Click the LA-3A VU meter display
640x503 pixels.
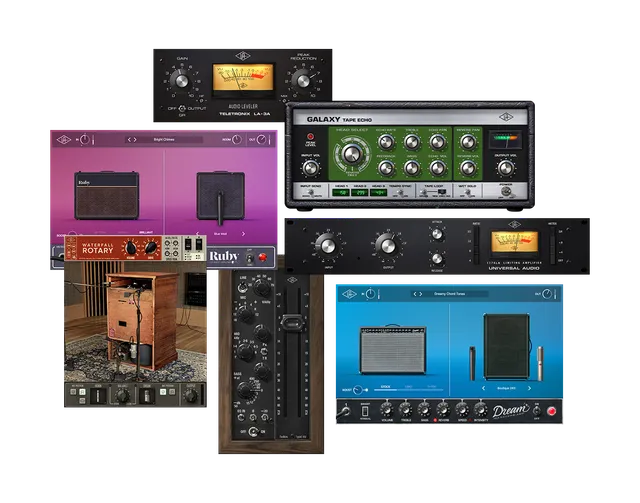click(x=243, y=79)
